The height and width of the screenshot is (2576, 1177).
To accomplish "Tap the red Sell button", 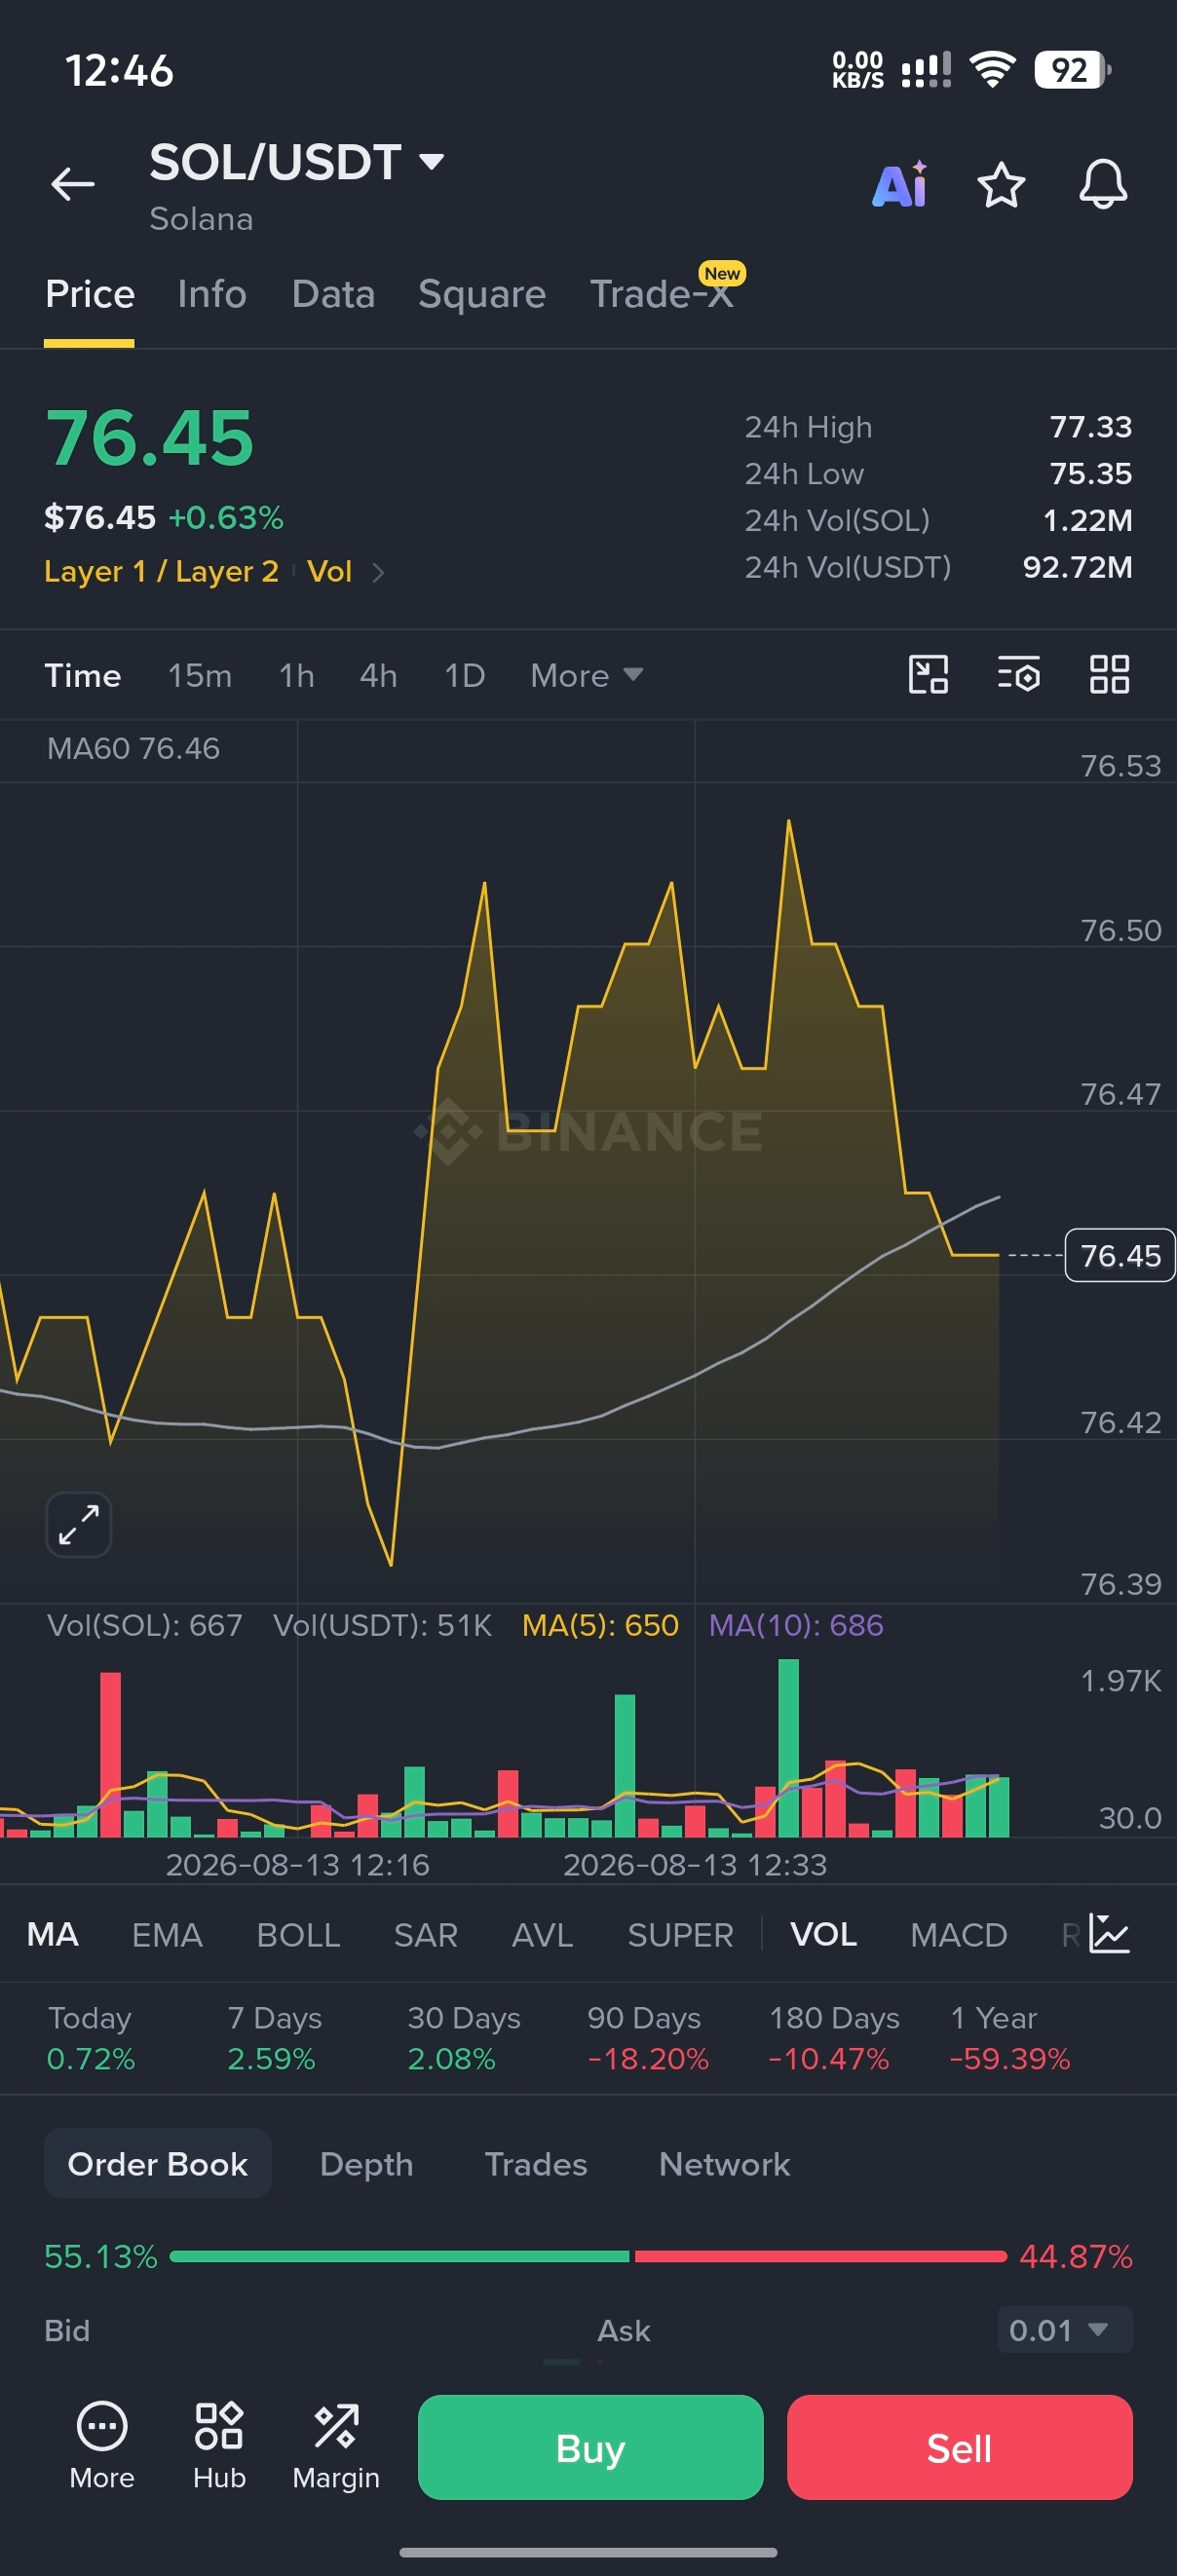I will [x=960, y=2447].
